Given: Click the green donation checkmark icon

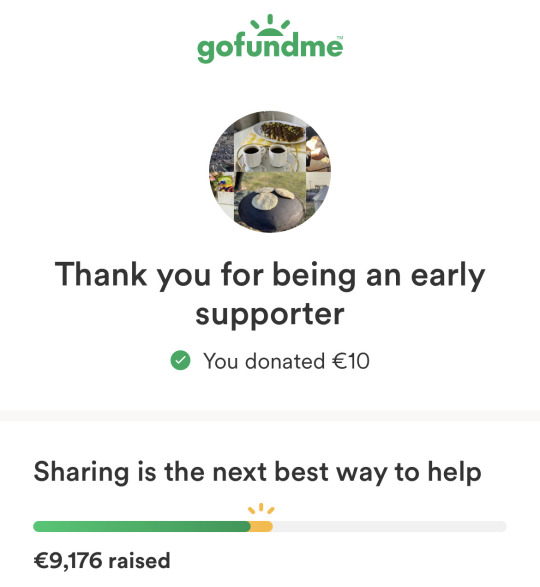Looking at the screenshot, I should click(180, 361).
